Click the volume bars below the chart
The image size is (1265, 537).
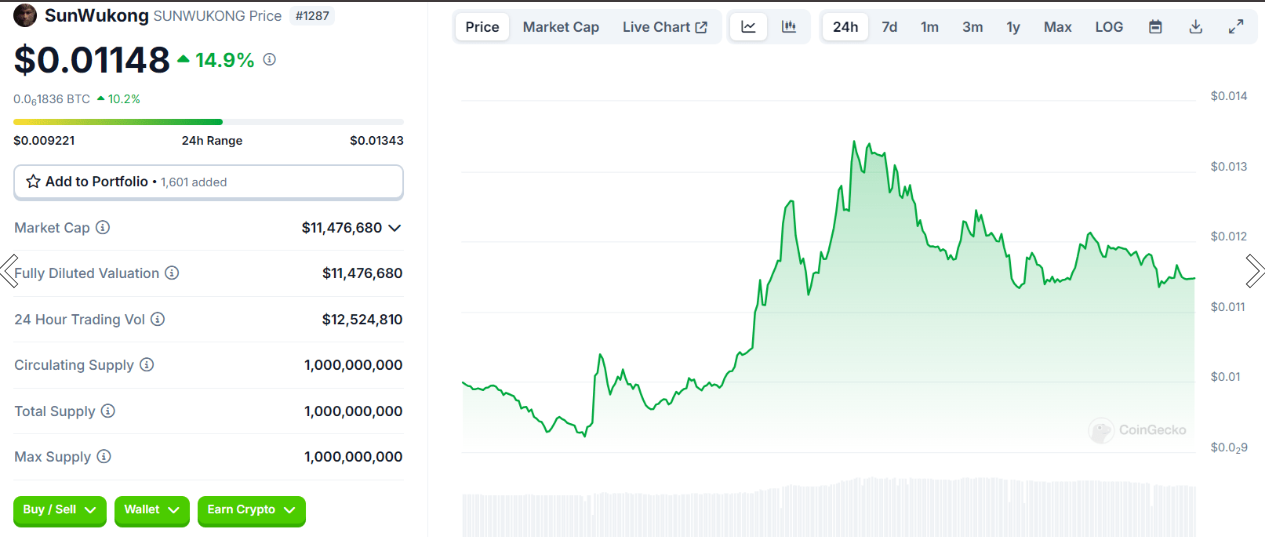(x=828, y=508)
